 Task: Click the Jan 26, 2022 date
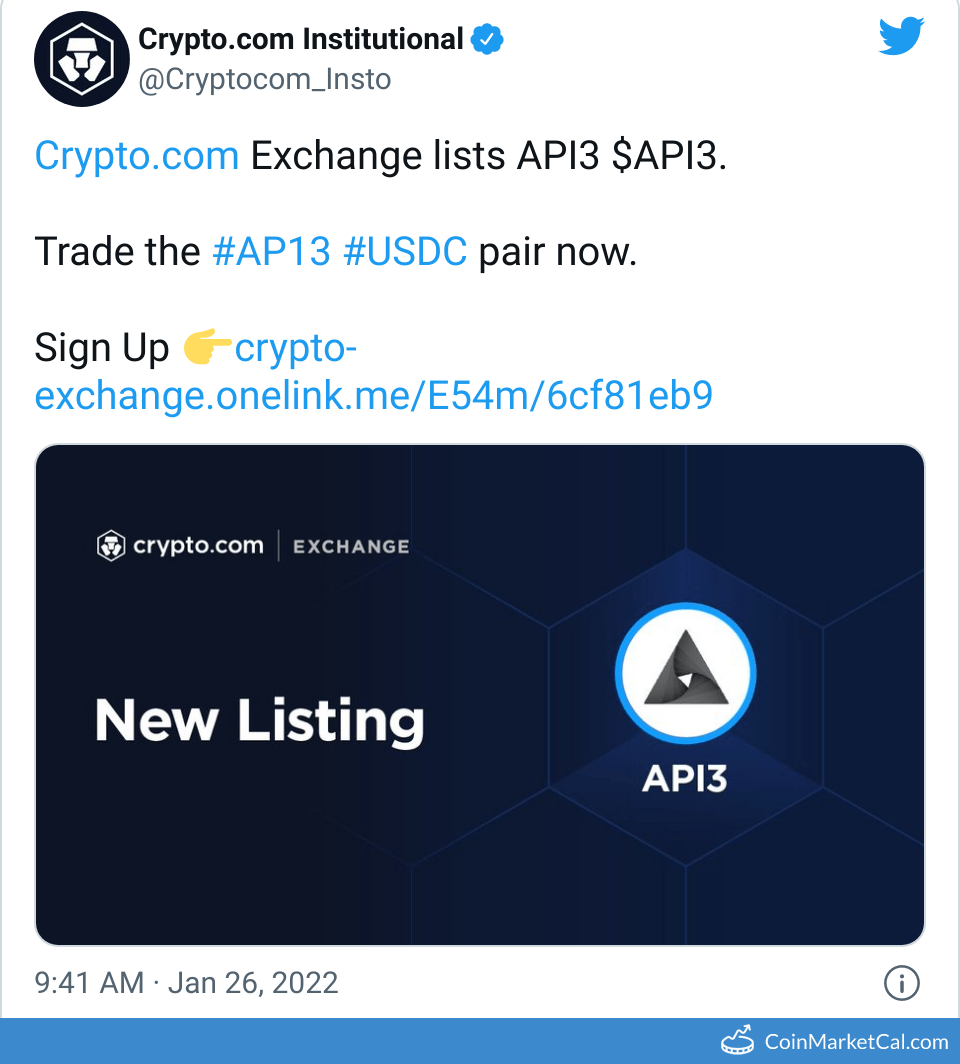tap(253, 982)
